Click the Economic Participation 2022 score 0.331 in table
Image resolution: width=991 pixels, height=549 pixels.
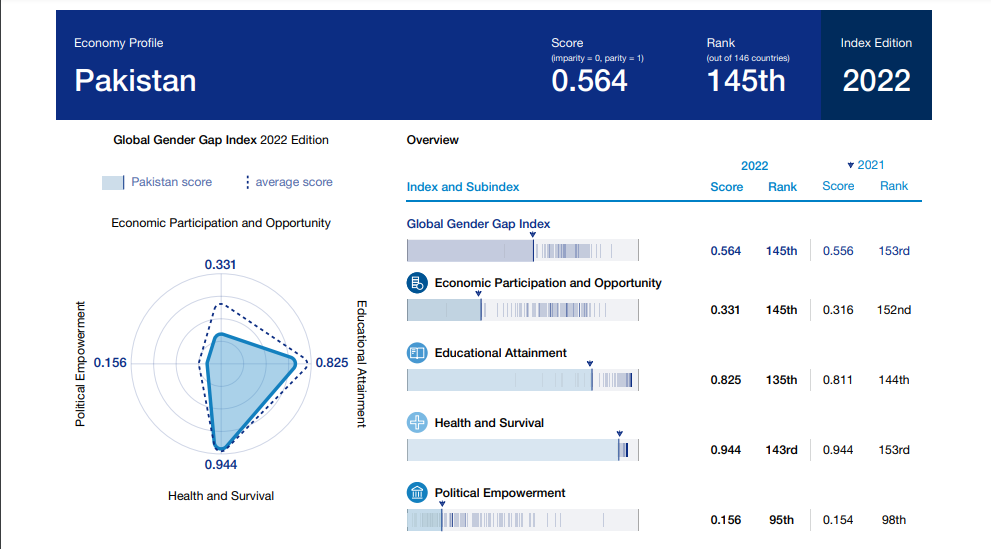pyautogui.click(x=725, y=310)
